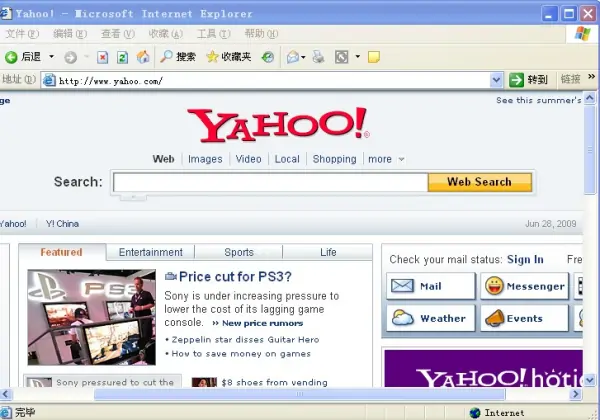Open the address bar dropdown
Viewport: 600px width, 420px height.
point(496,80)
